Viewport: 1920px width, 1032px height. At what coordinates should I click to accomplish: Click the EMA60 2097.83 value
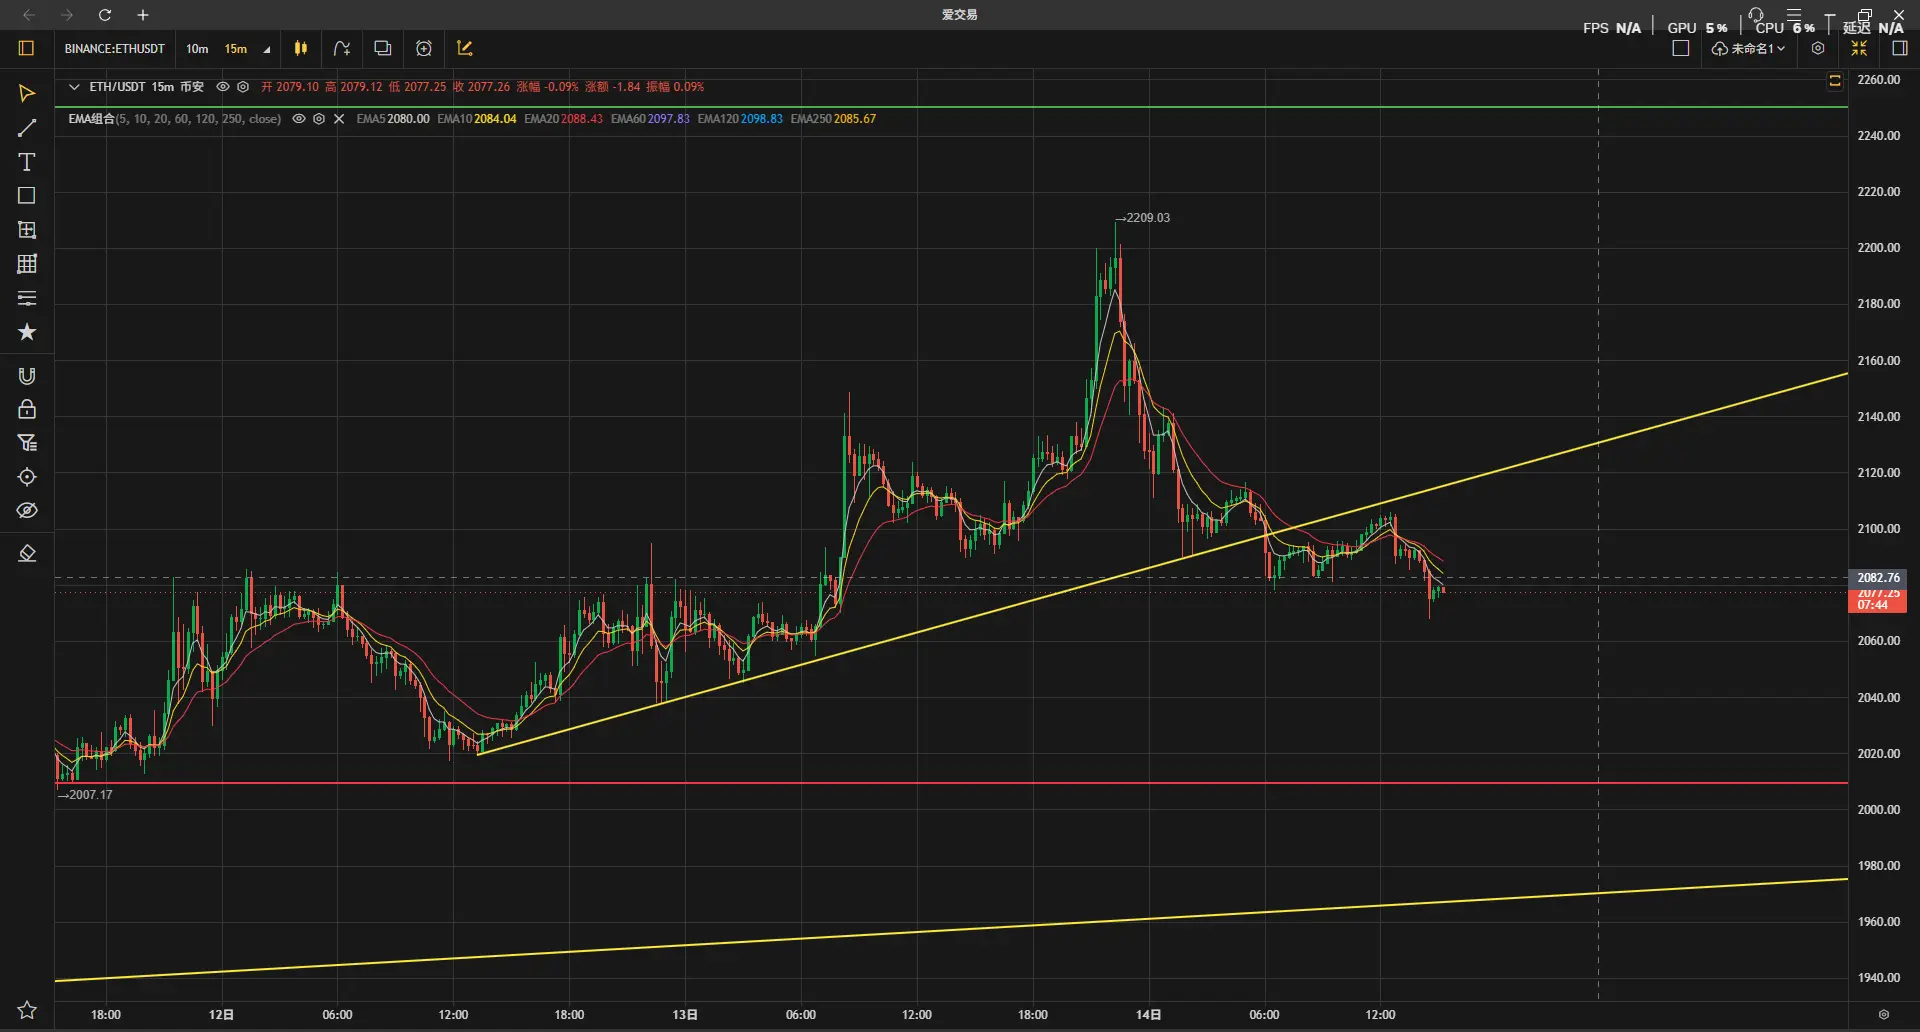coord(651,119)
